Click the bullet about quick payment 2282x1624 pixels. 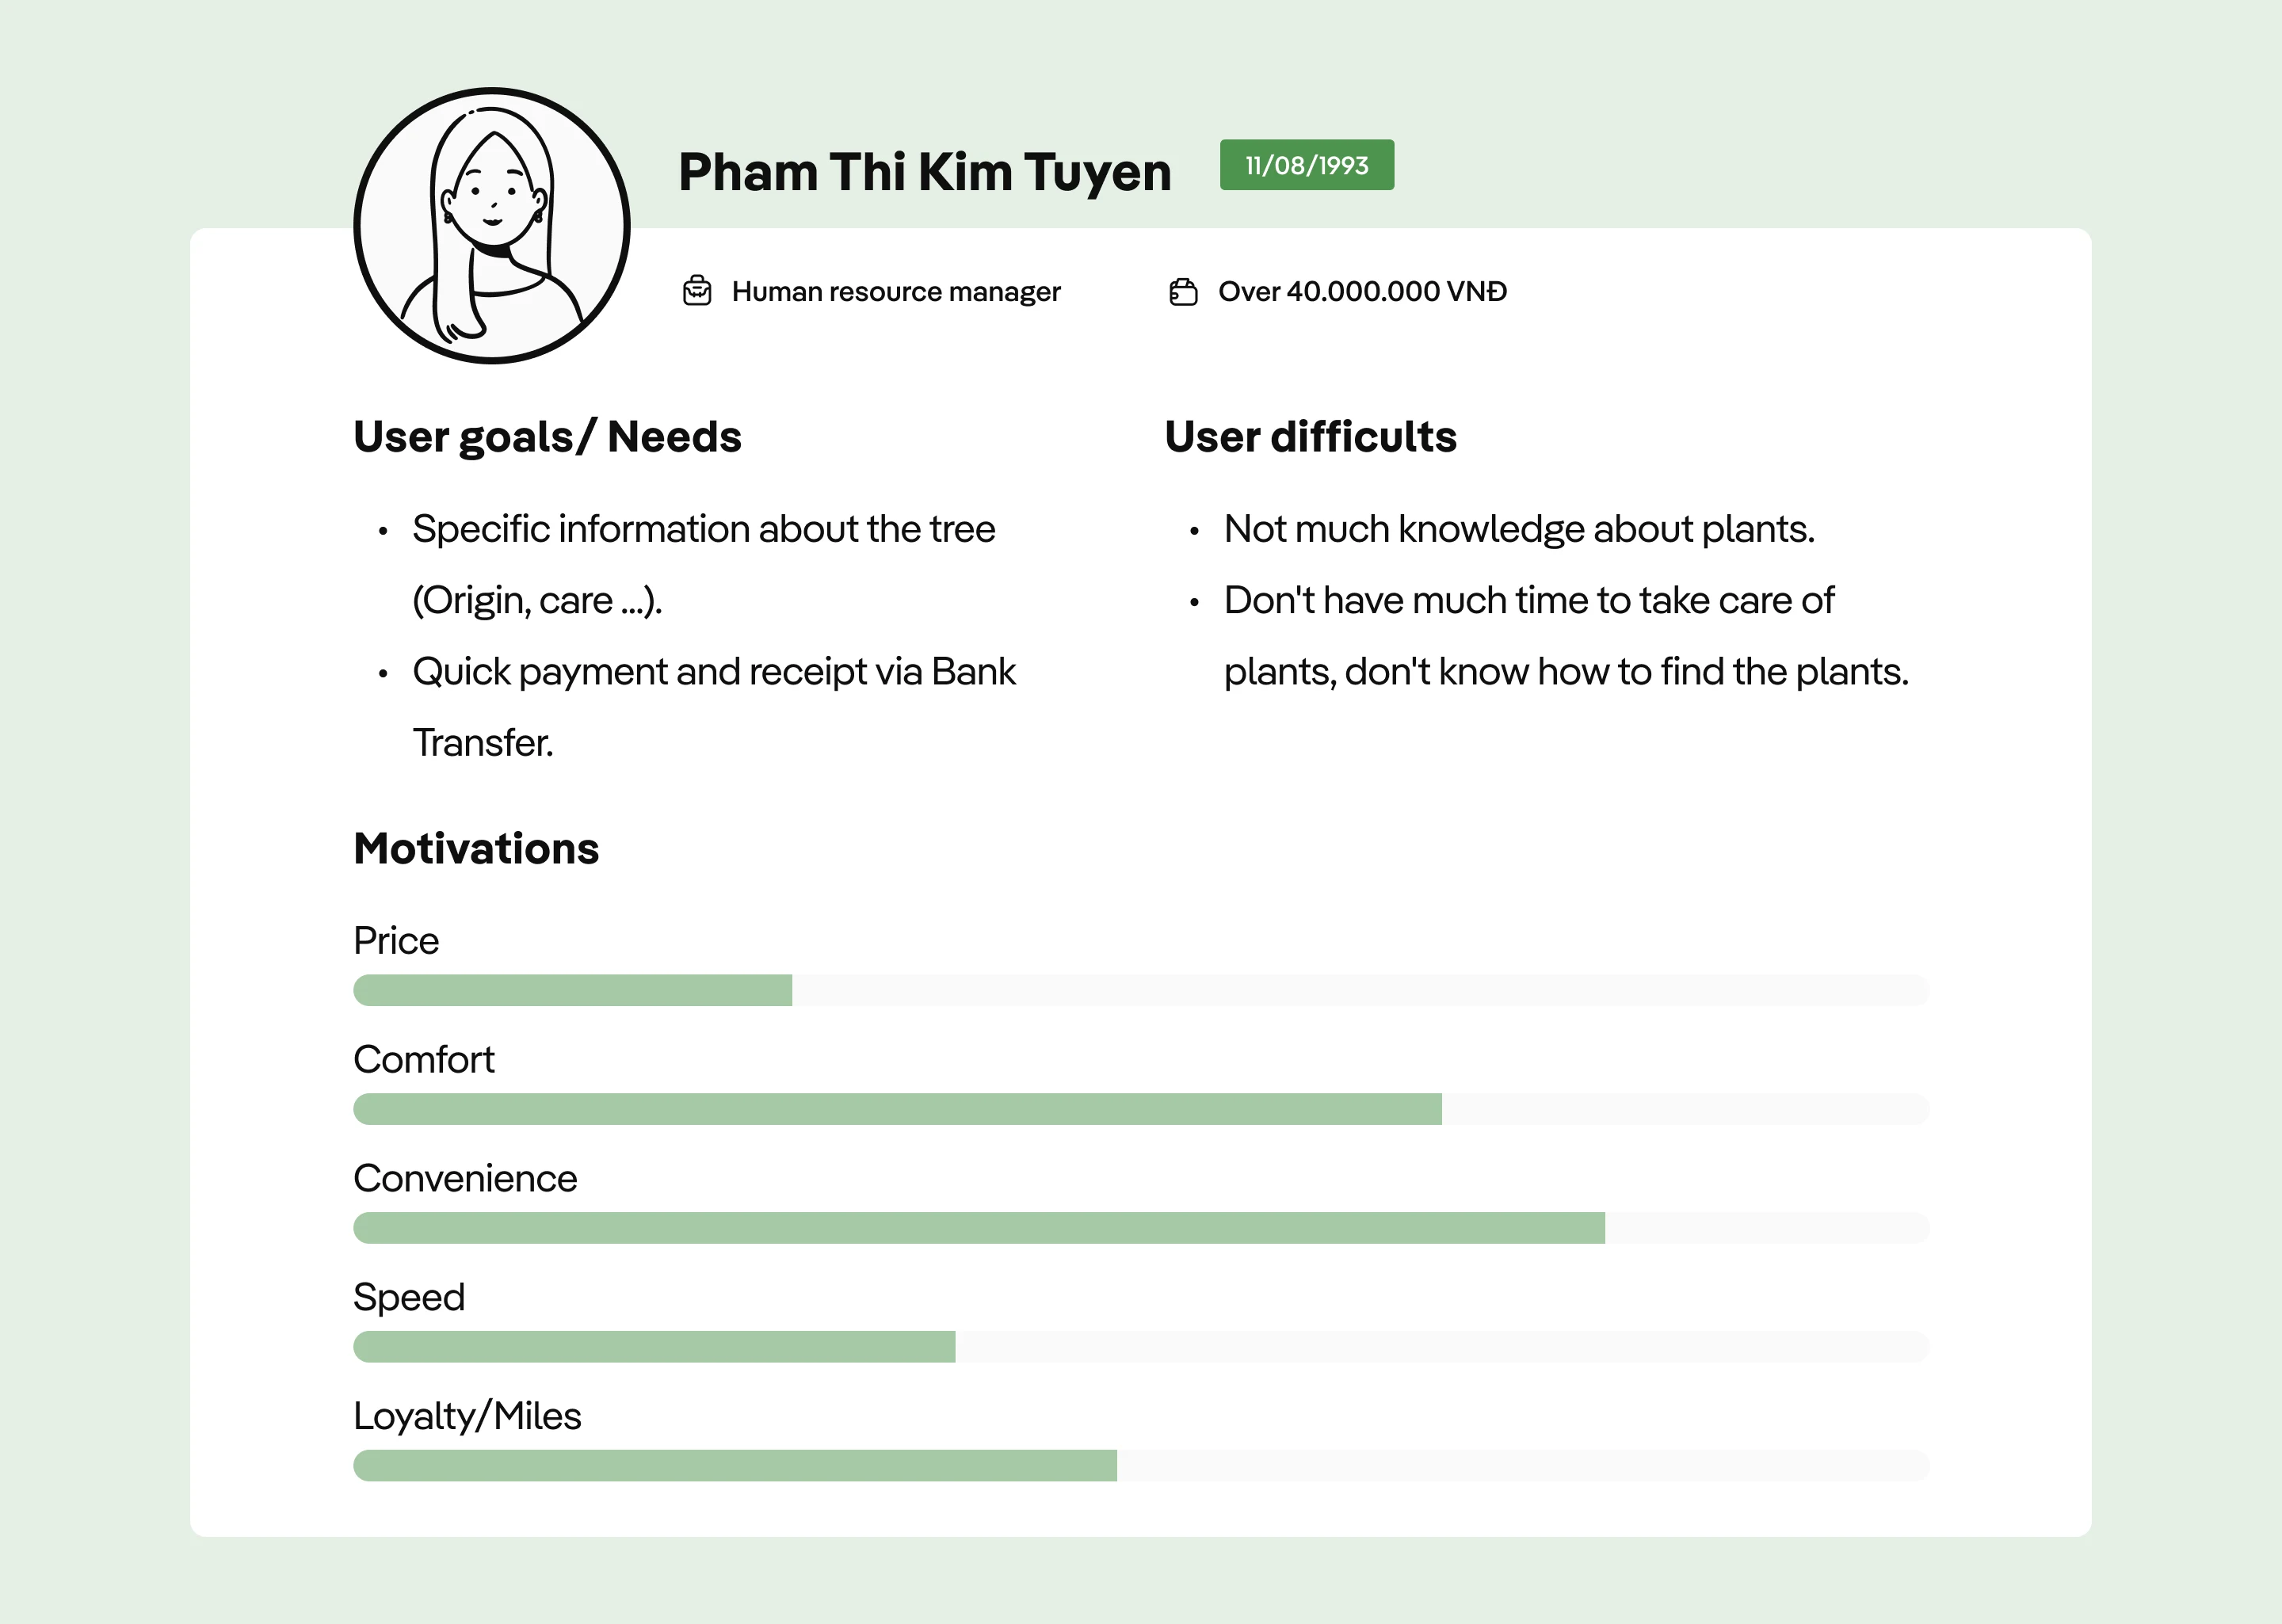(714, 707)
